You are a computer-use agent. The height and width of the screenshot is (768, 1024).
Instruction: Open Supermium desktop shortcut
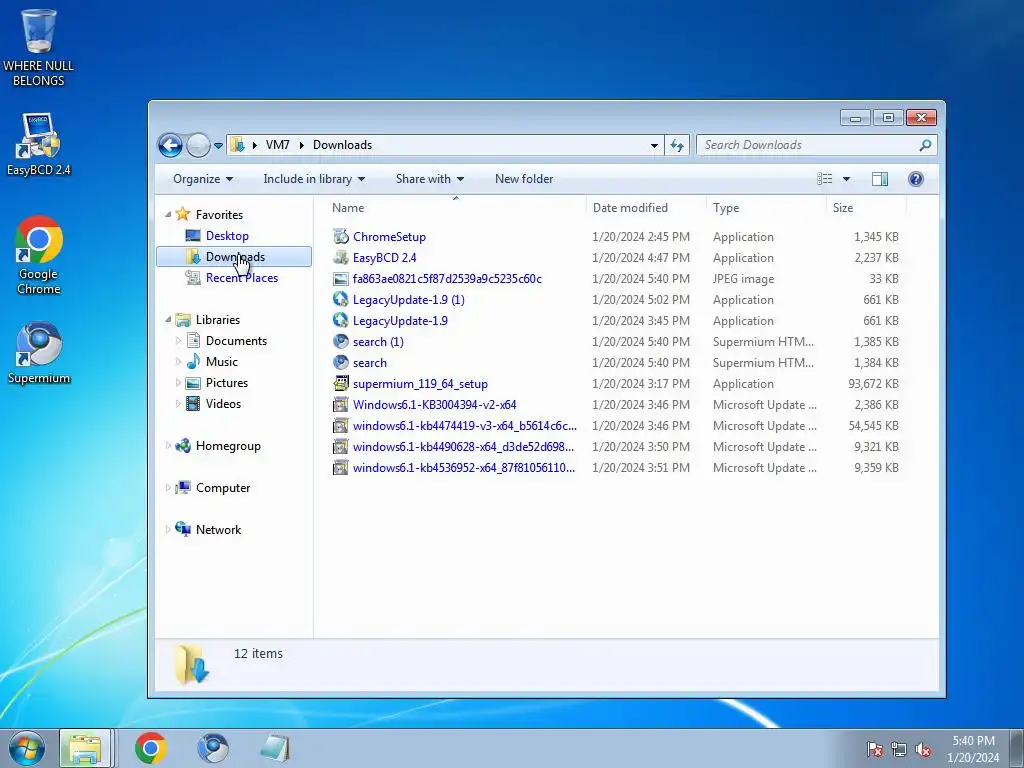pos(39,353)
